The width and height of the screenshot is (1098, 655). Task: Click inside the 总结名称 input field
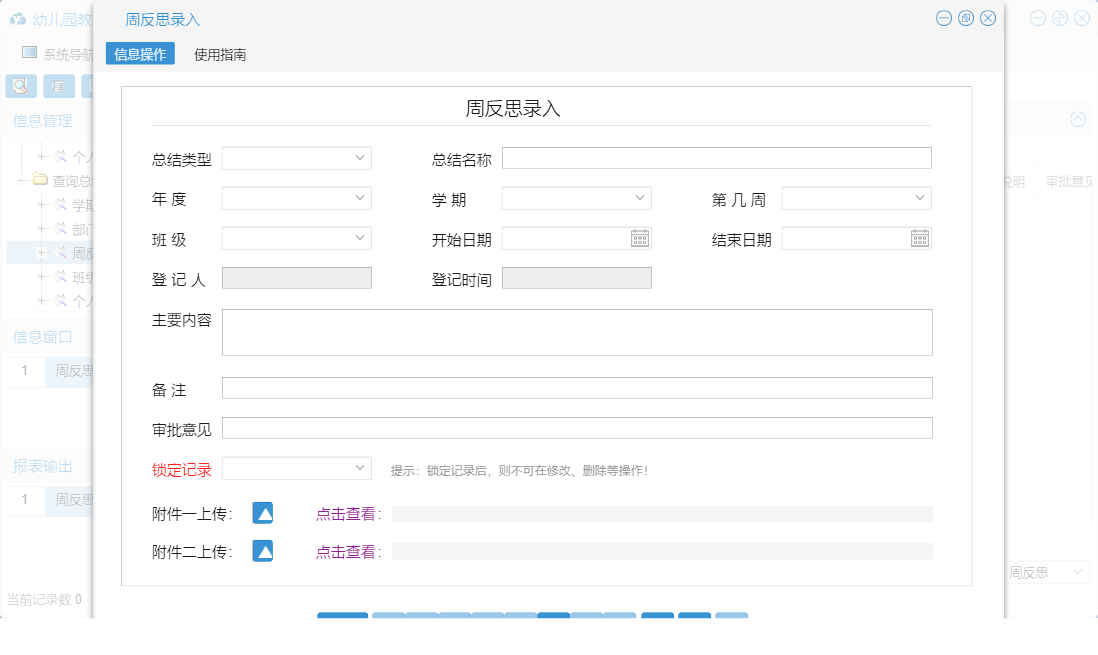[715, 158]
